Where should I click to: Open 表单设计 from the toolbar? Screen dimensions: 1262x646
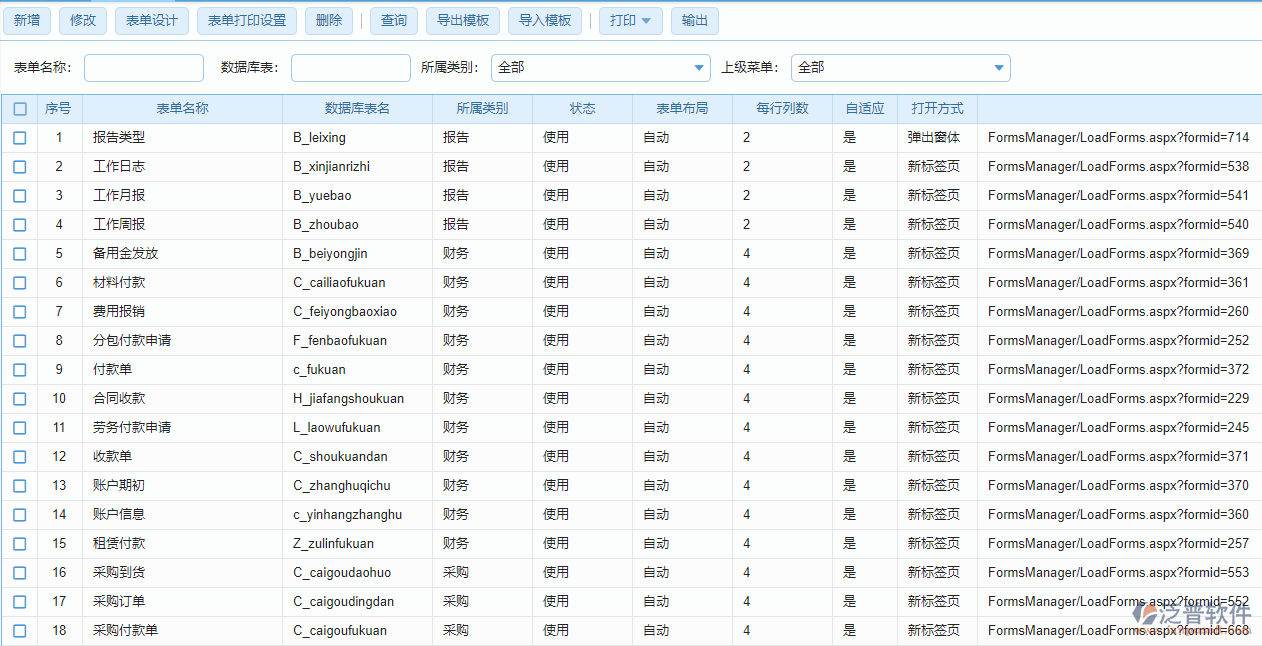tap(151, 21)
